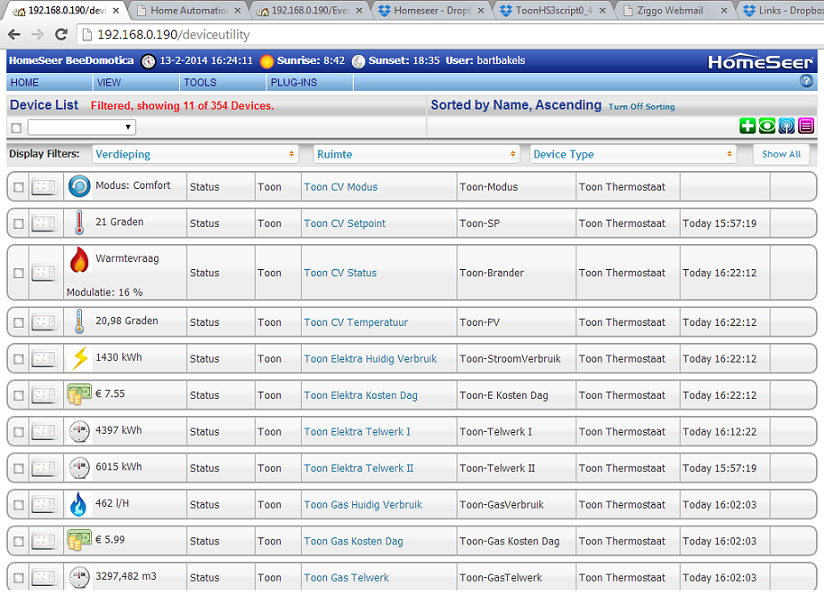Open the VIEW menu
This screenshot has height=595, width=824.
coord(109,83)
